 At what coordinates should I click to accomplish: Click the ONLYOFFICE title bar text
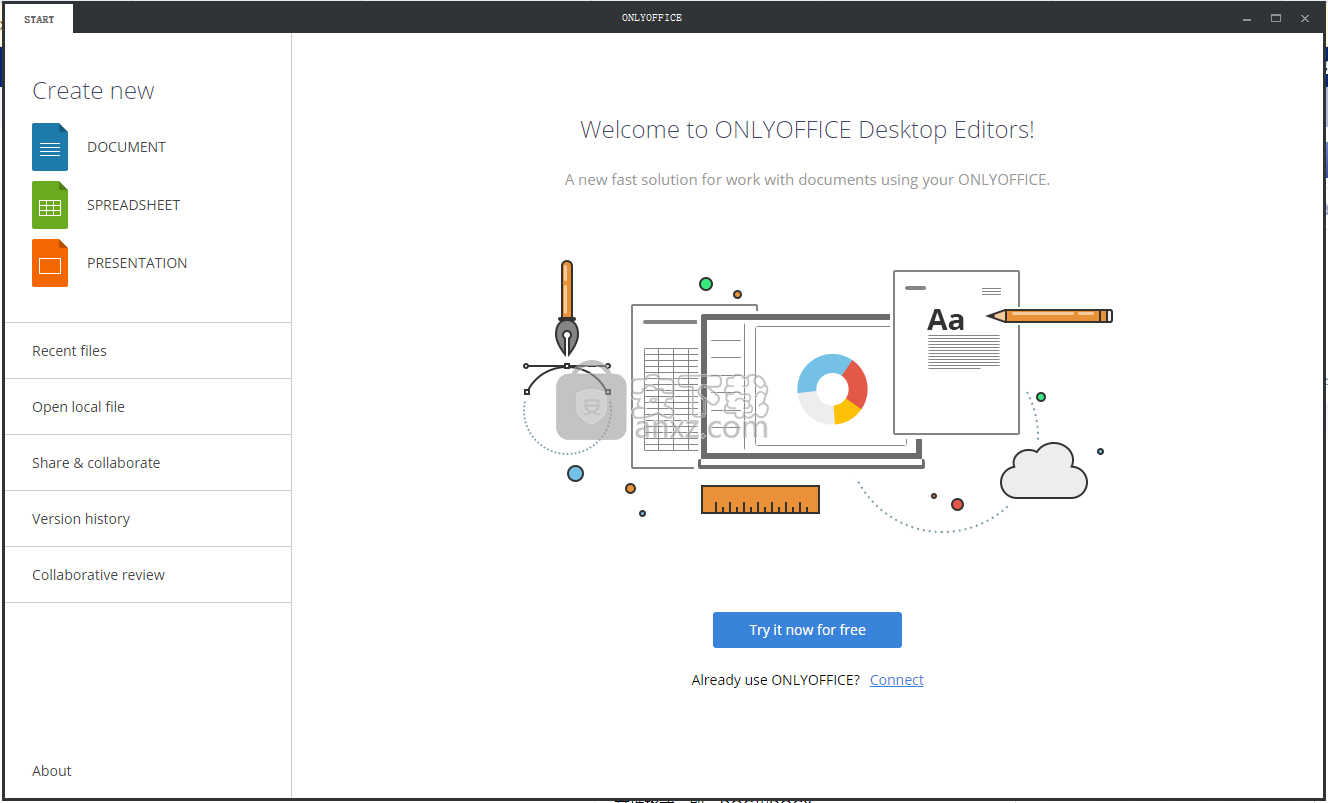pyautogui.click(x=651, y=18)
